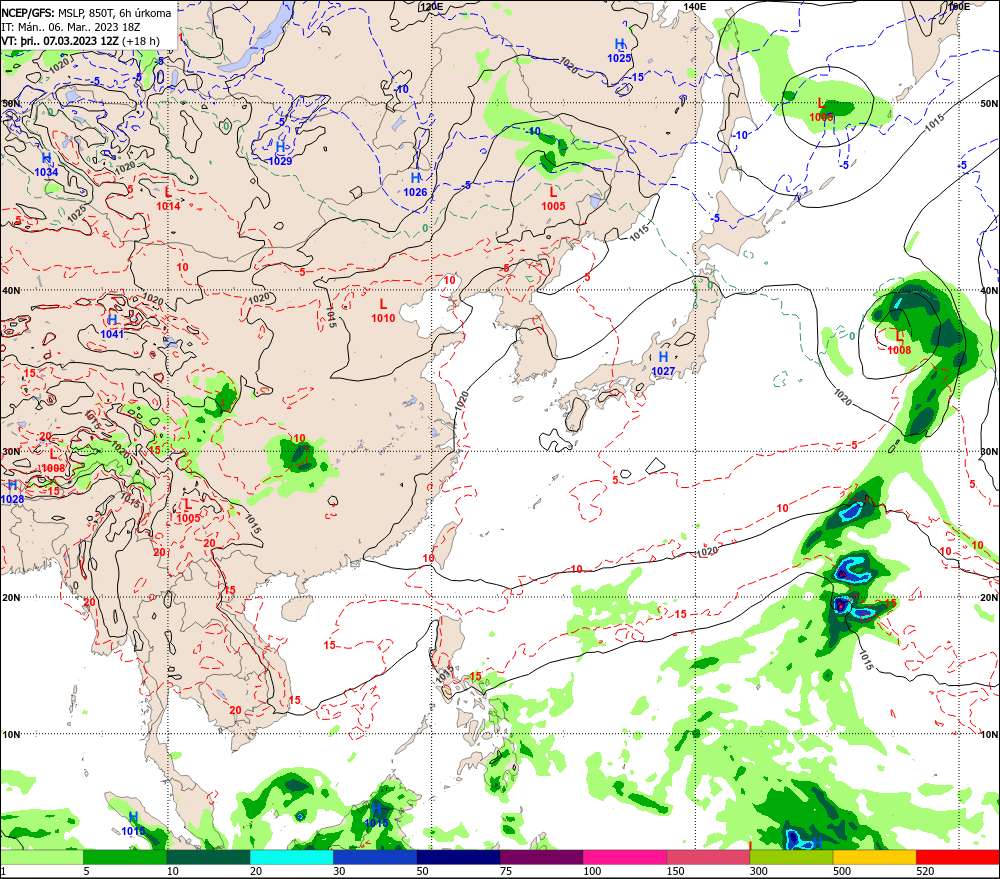Click the L 1014 low pressure label

pos(168,198)
